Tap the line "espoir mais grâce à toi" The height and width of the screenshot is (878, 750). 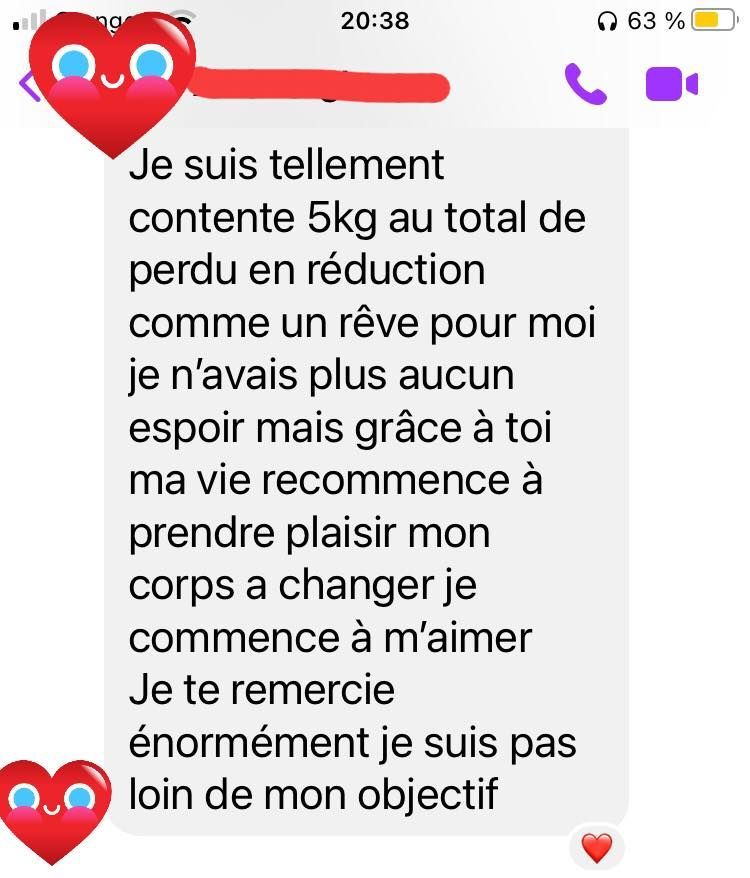tap(340, 429)
